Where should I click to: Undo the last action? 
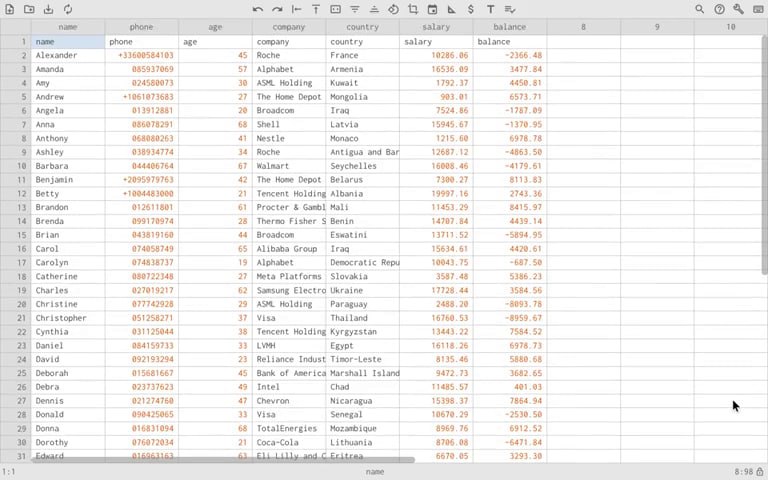tap(258, 9)
